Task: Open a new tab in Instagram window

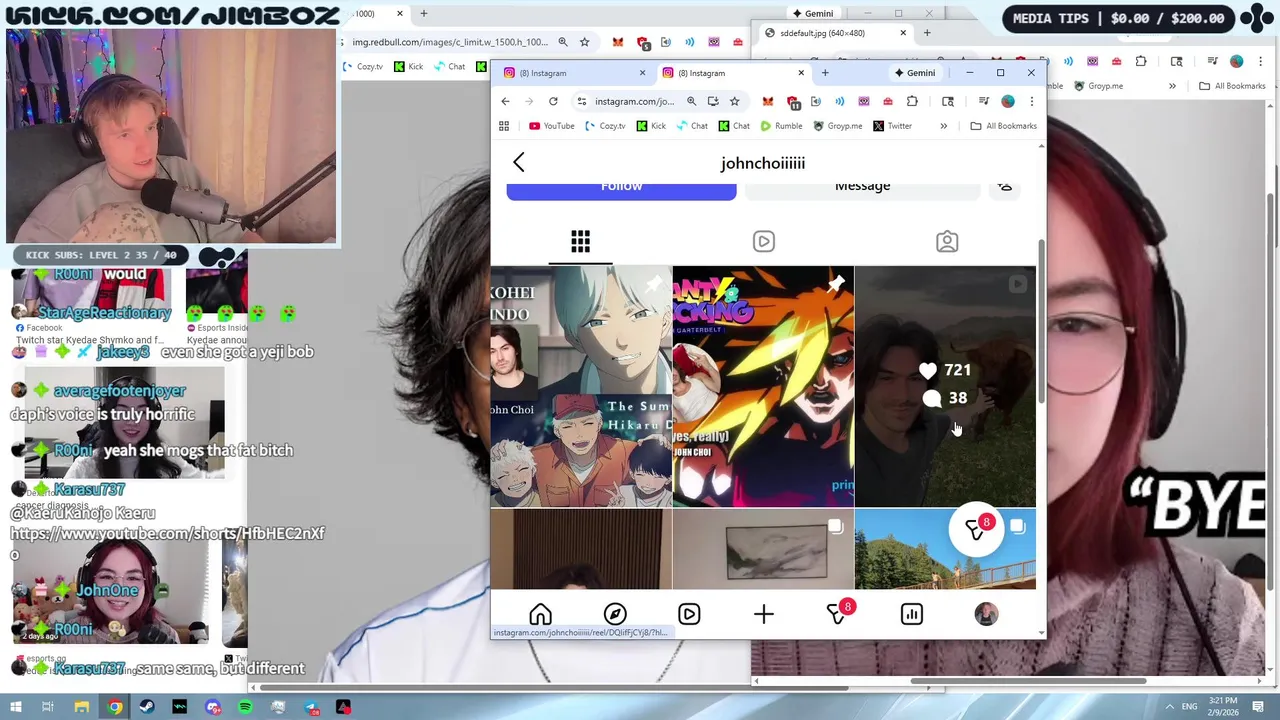Action: pyautogui.click(x=825, y=73)
